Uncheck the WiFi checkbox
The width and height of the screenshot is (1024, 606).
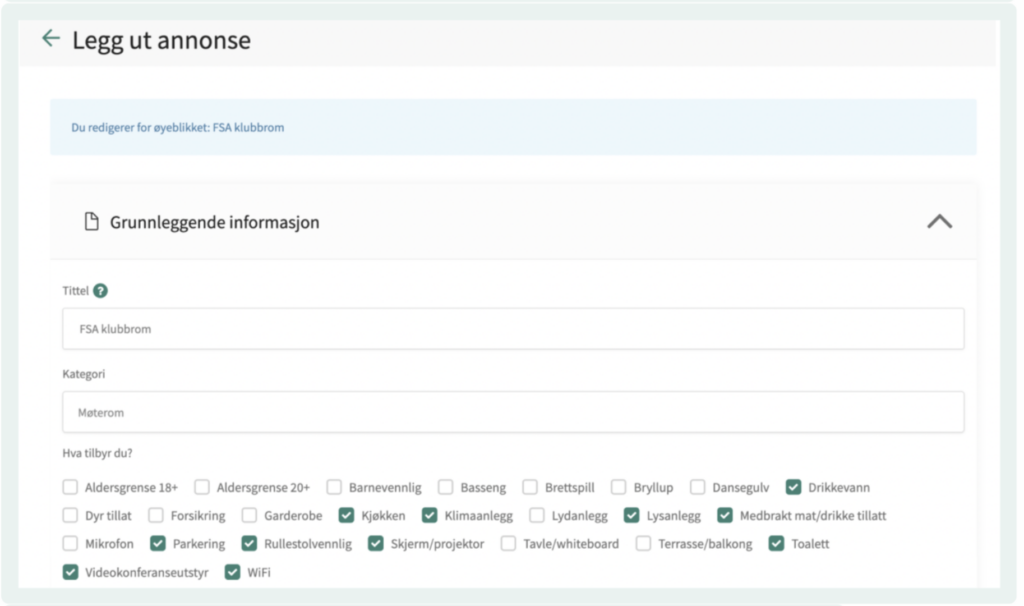point(232,573)
